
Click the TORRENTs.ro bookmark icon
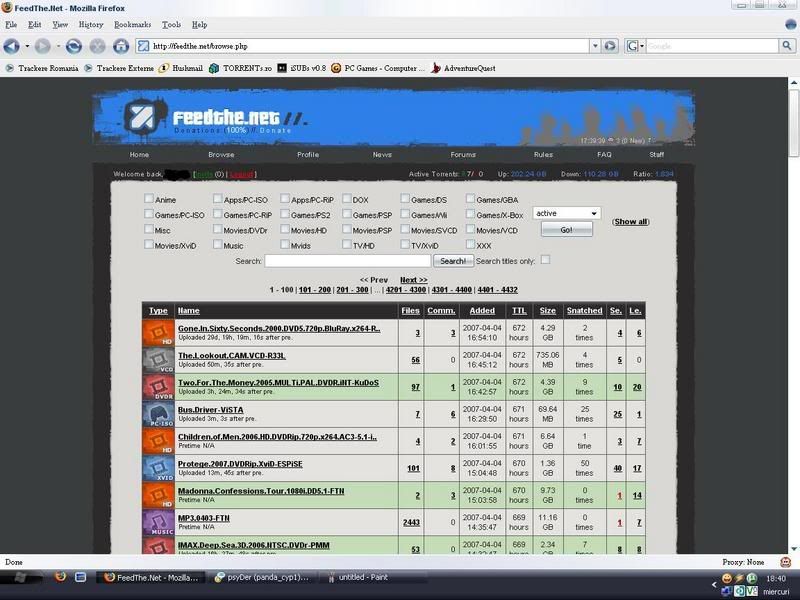(x=214, y=68)
